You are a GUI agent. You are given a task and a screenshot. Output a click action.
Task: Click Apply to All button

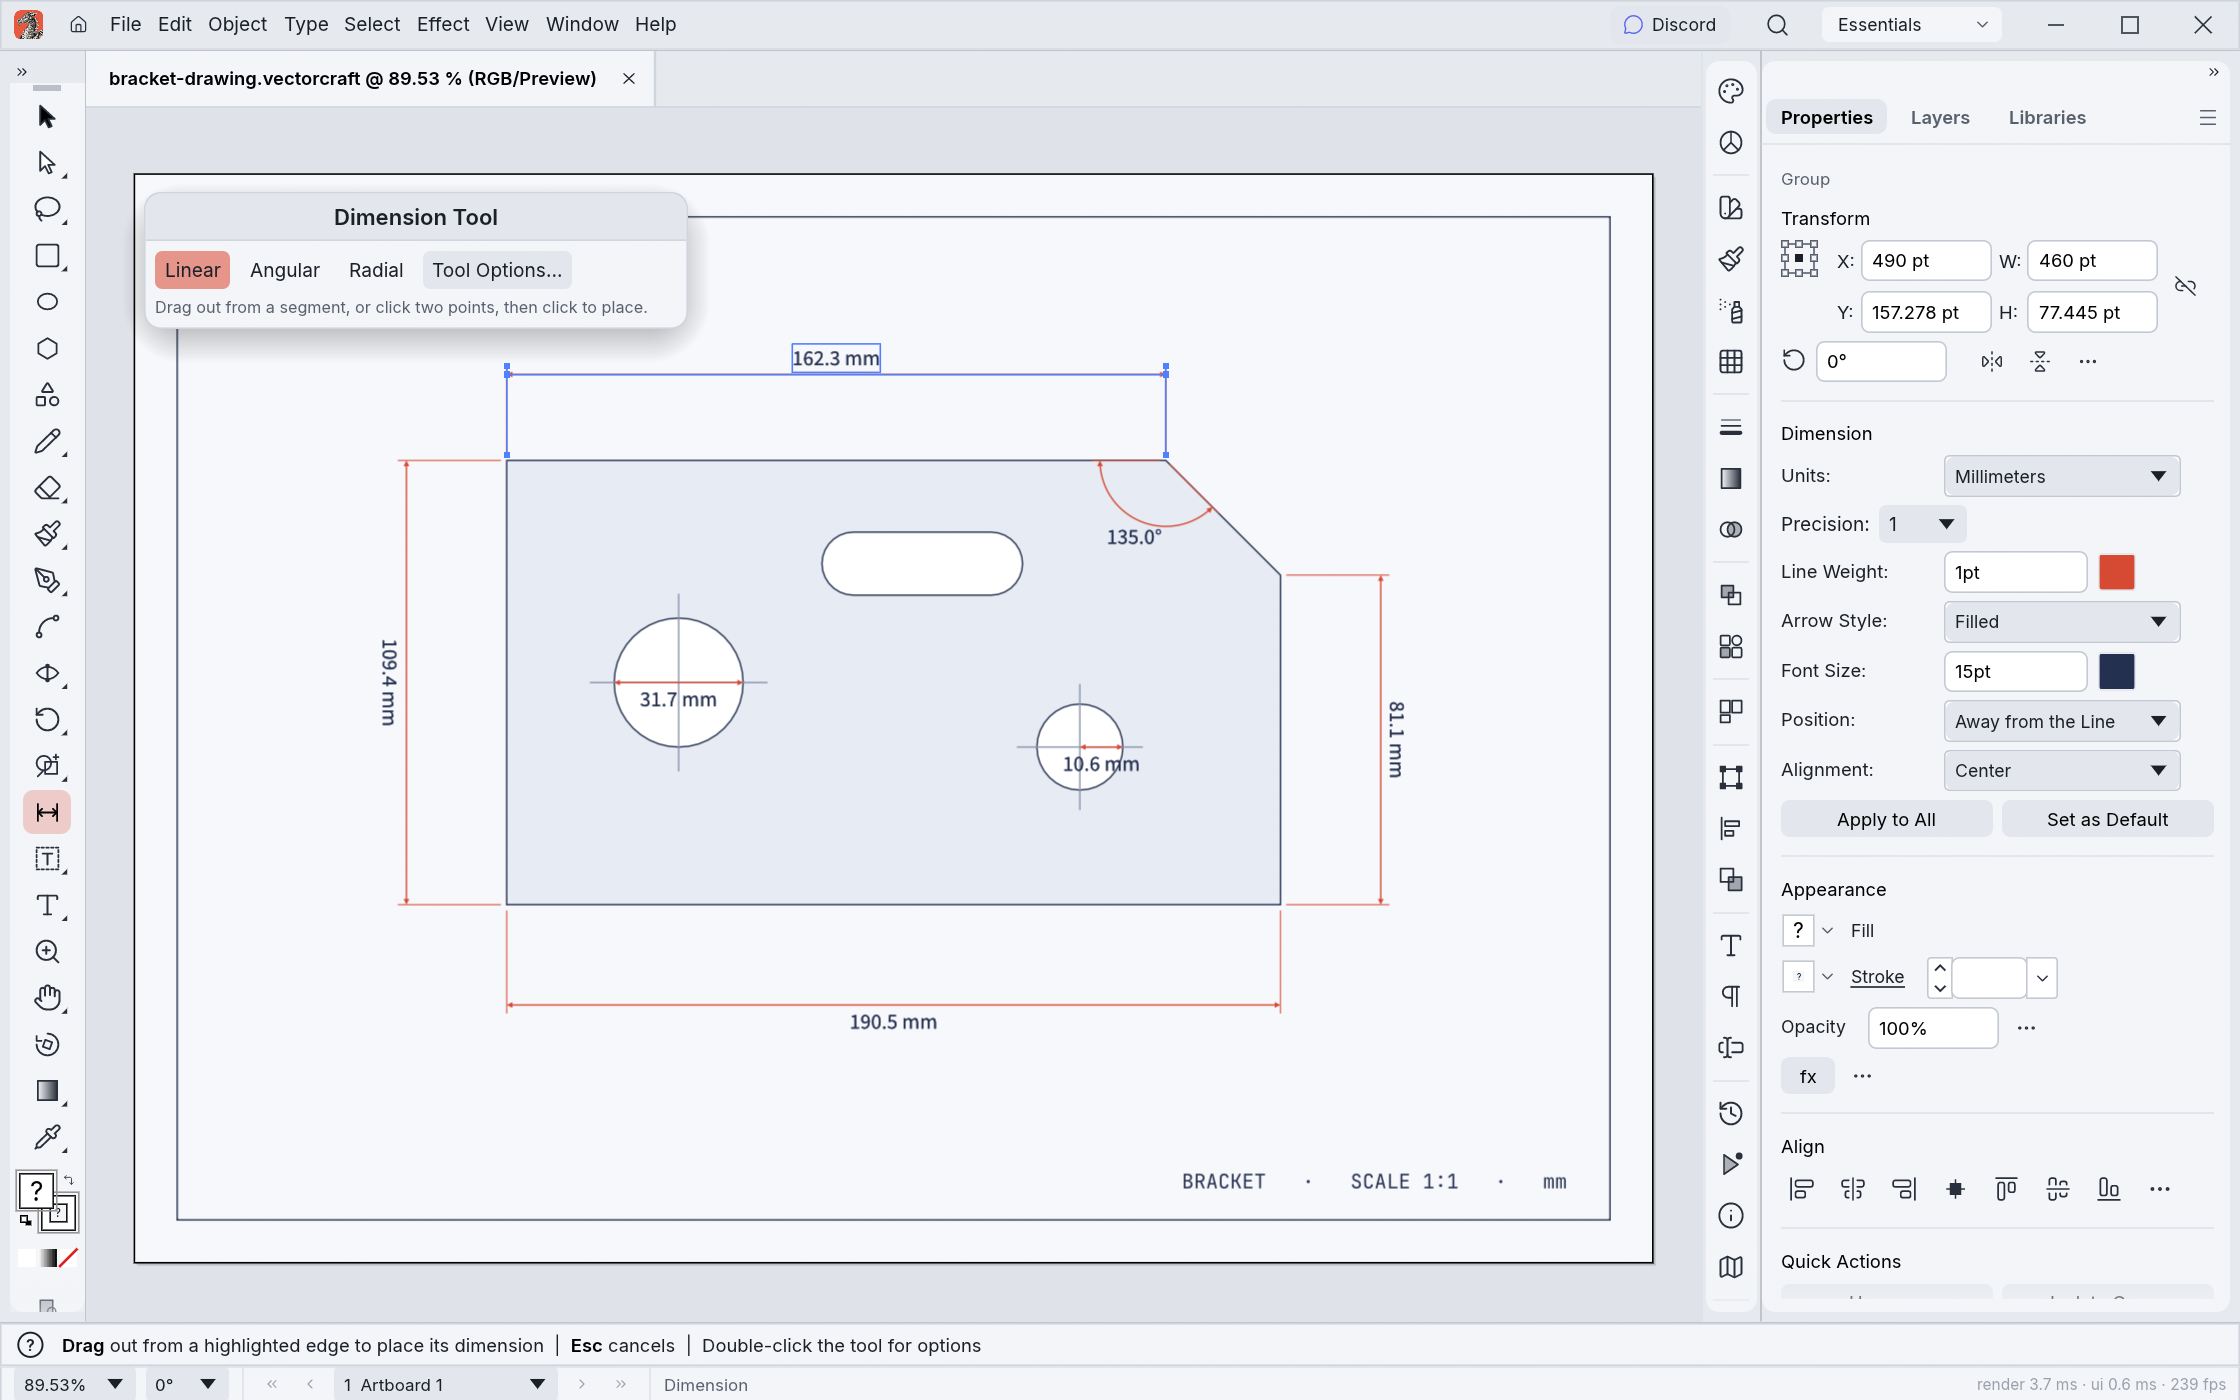coord(1886,819)
